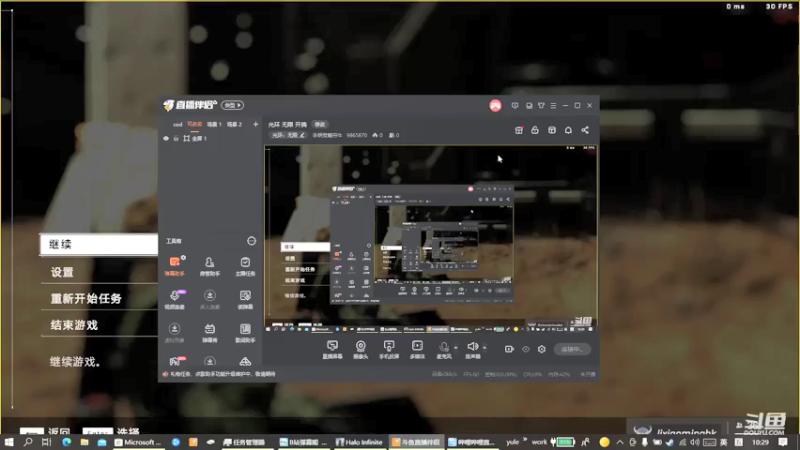Screen dimensions: 800x450
Task: Click the record video icon
Action: (x=509, y=349)
